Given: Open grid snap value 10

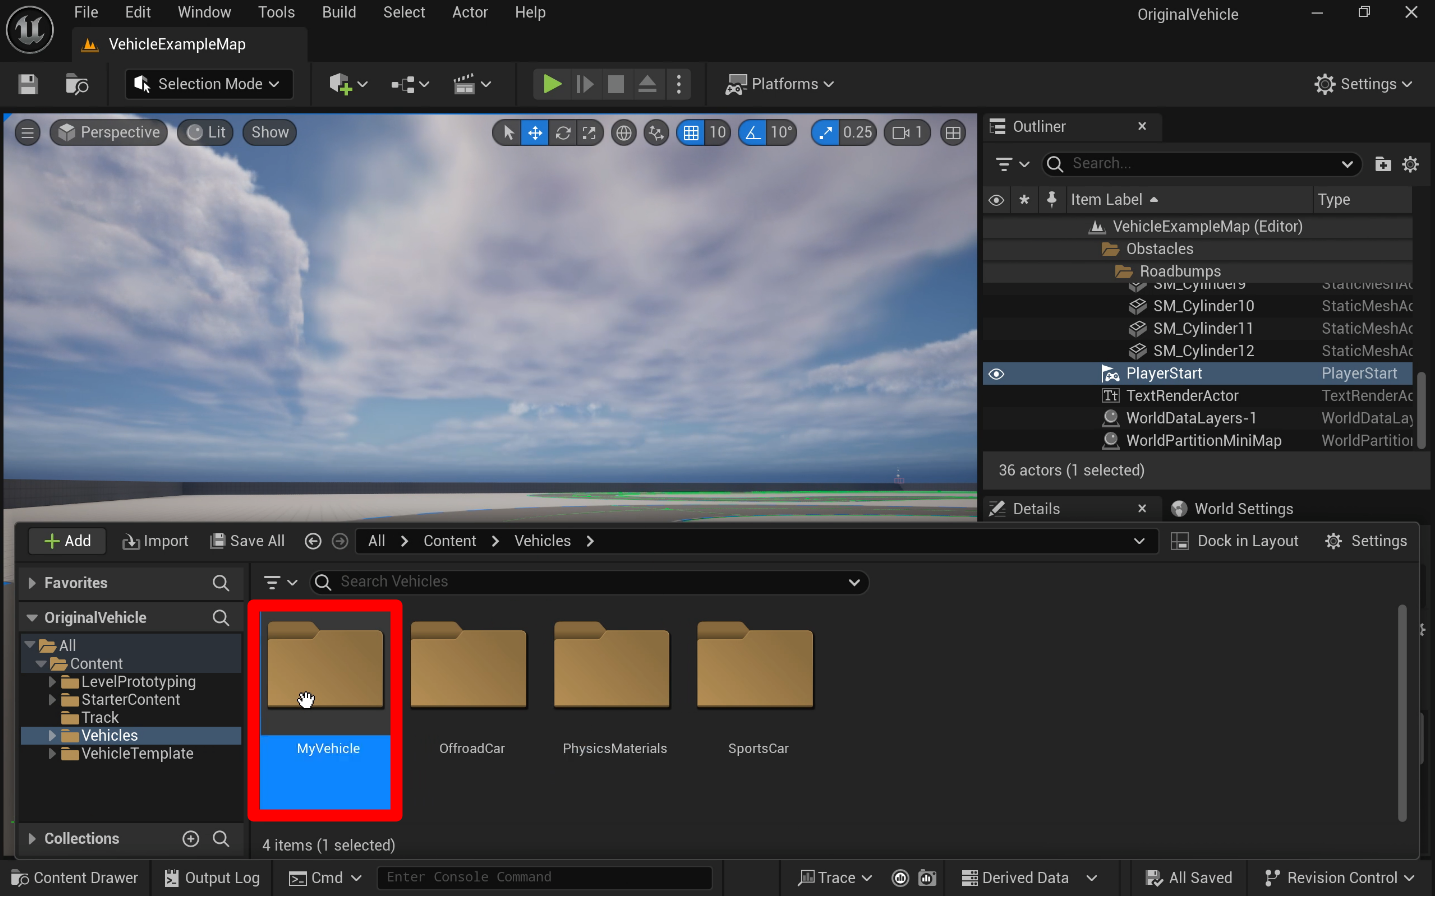Looking at the screenshot, I should [717, 132].
